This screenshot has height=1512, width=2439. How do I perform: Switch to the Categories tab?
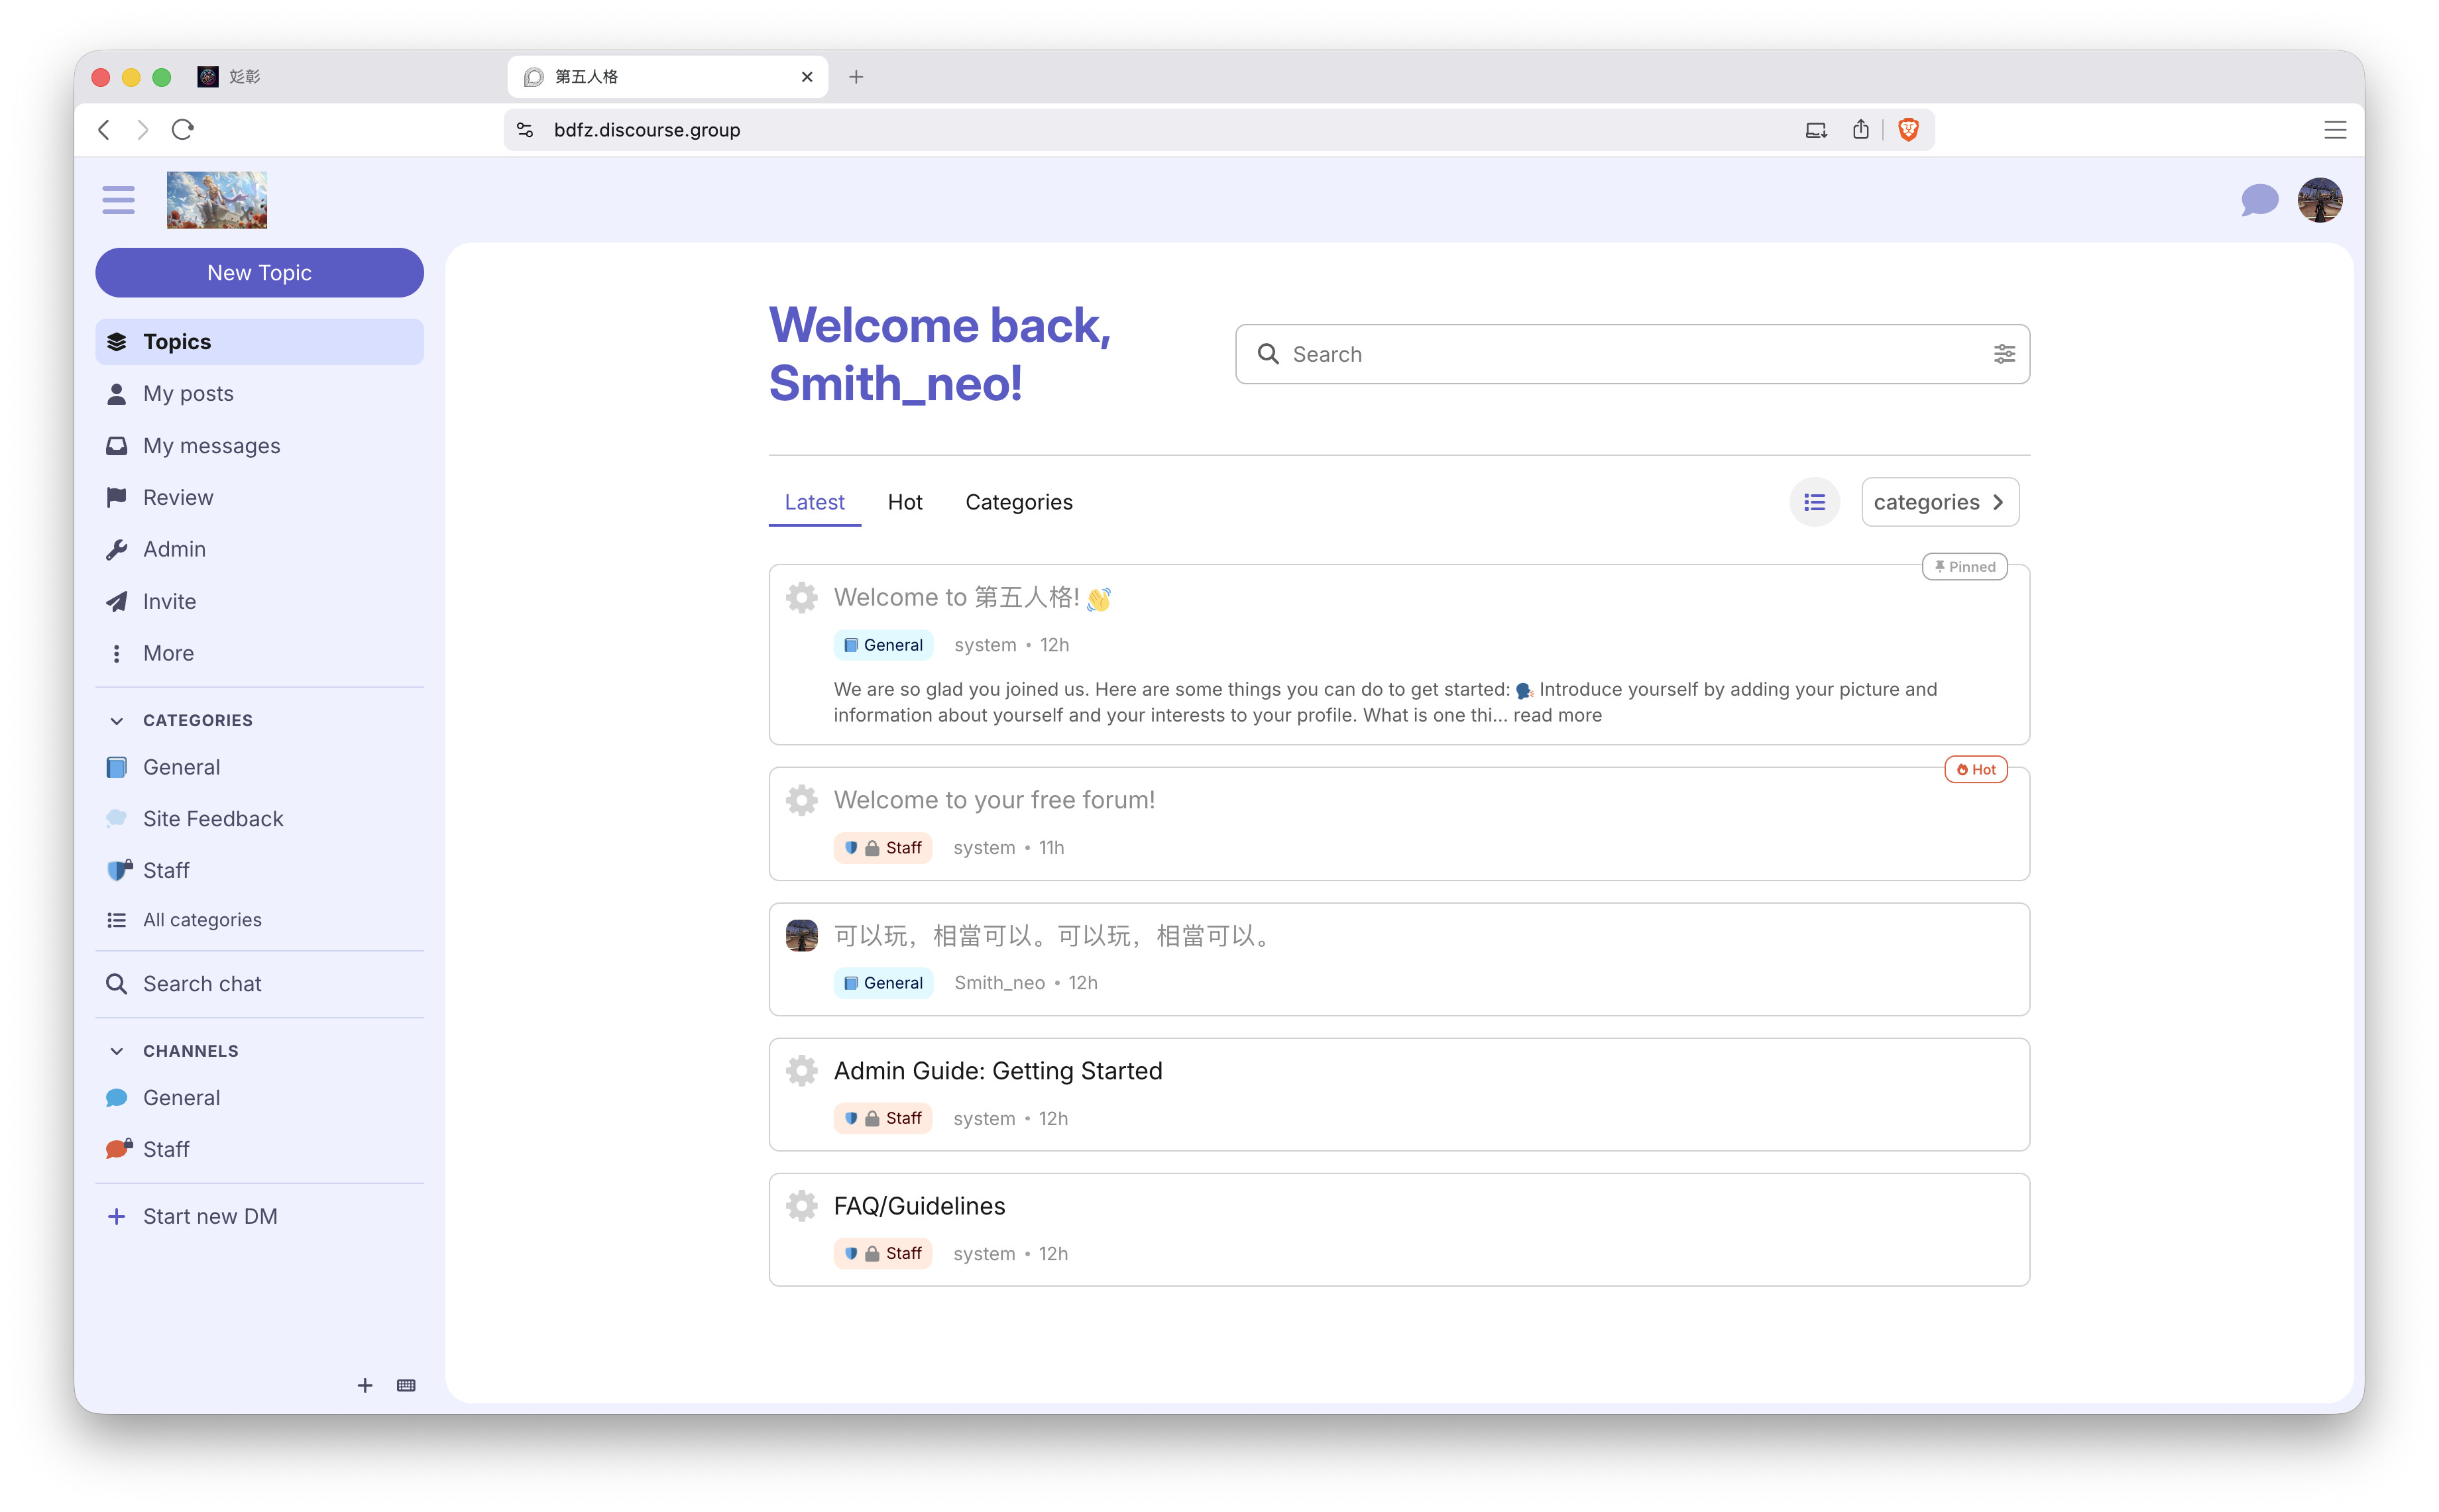click(x=1018, y=502)
